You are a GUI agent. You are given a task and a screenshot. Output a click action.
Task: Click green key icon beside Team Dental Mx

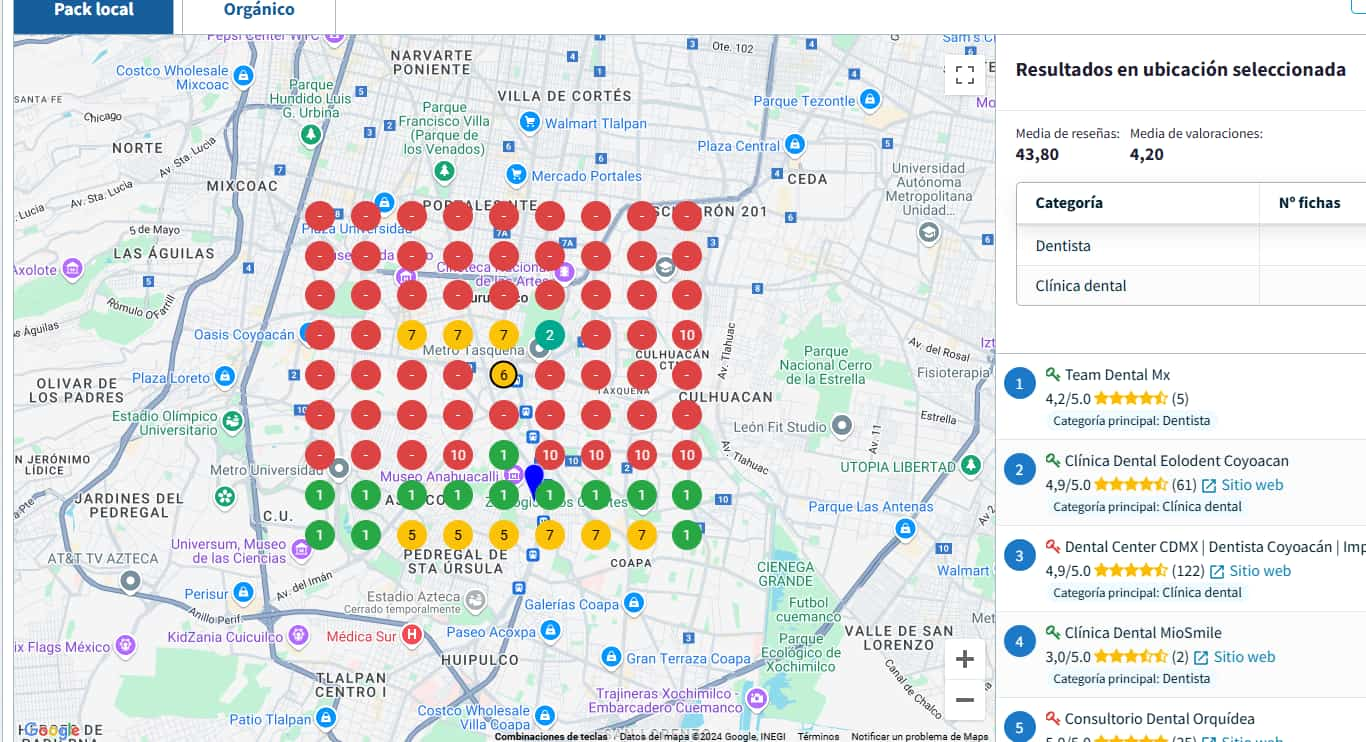1053,374
